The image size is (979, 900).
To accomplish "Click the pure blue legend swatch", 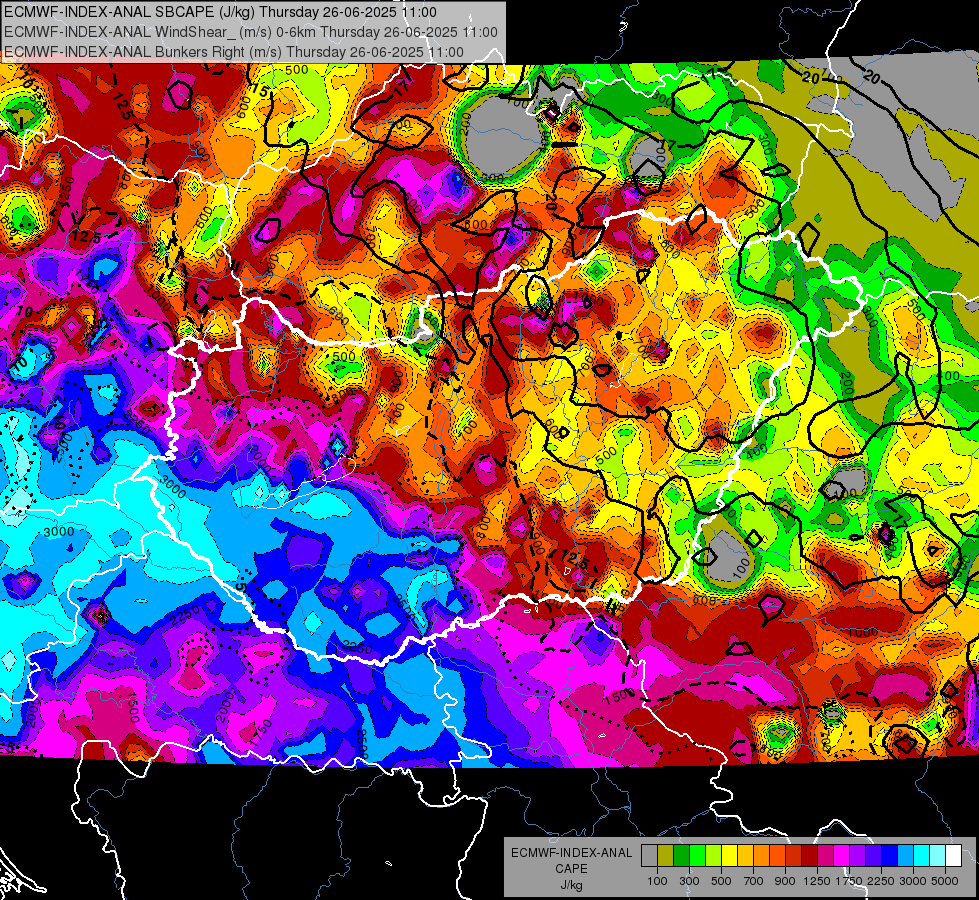I will [890, 856].
